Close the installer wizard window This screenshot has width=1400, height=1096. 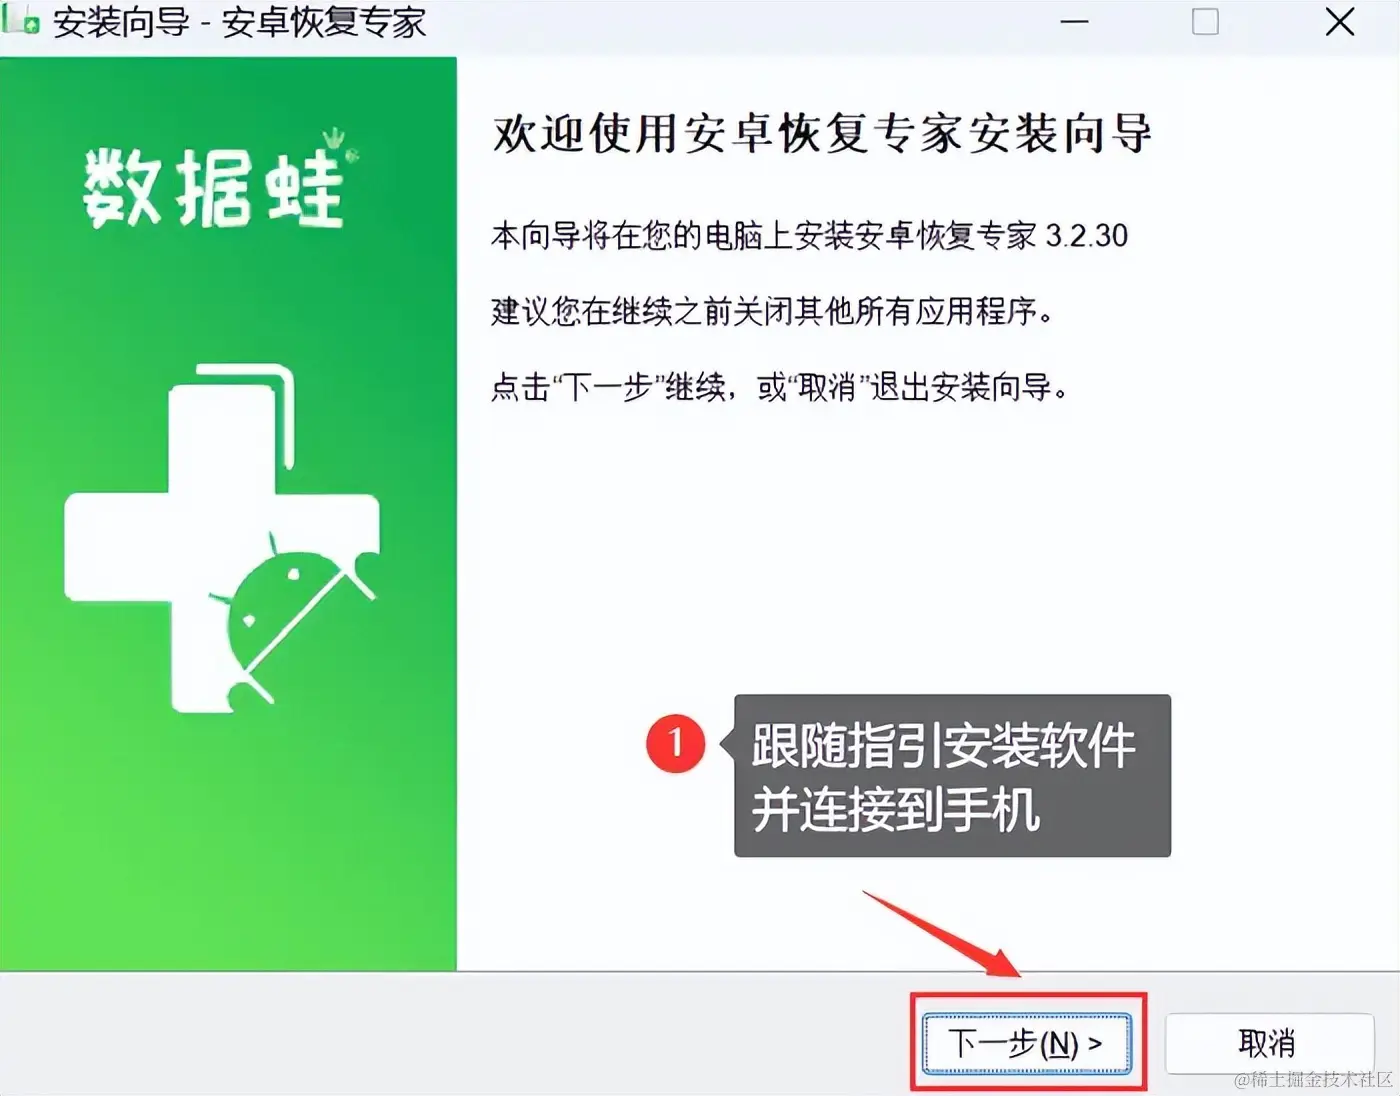[1339, 22]
